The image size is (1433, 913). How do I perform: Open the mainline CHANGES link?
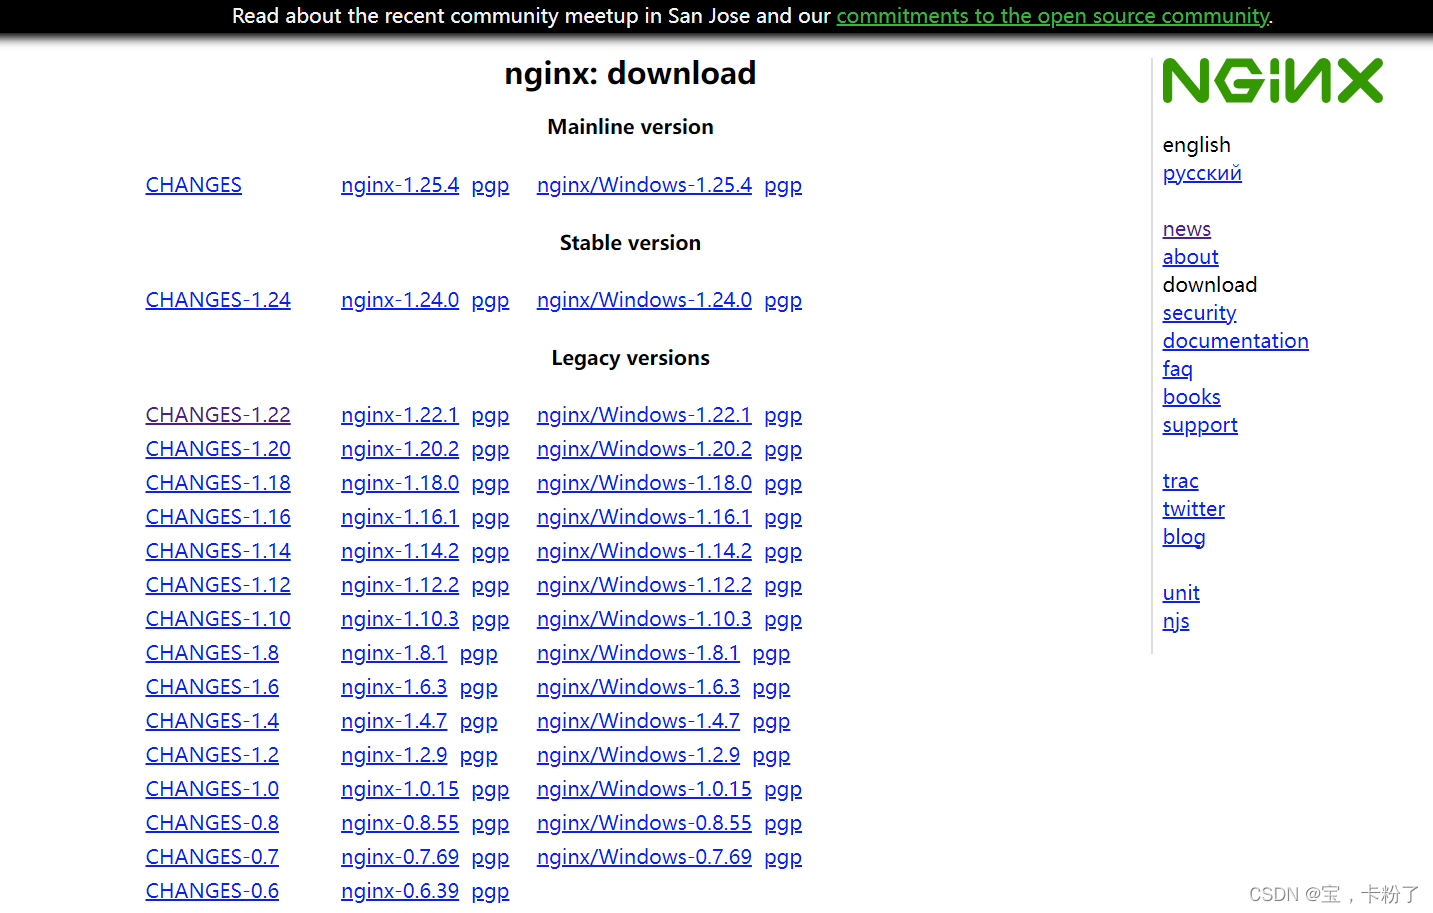pos(194,185)
